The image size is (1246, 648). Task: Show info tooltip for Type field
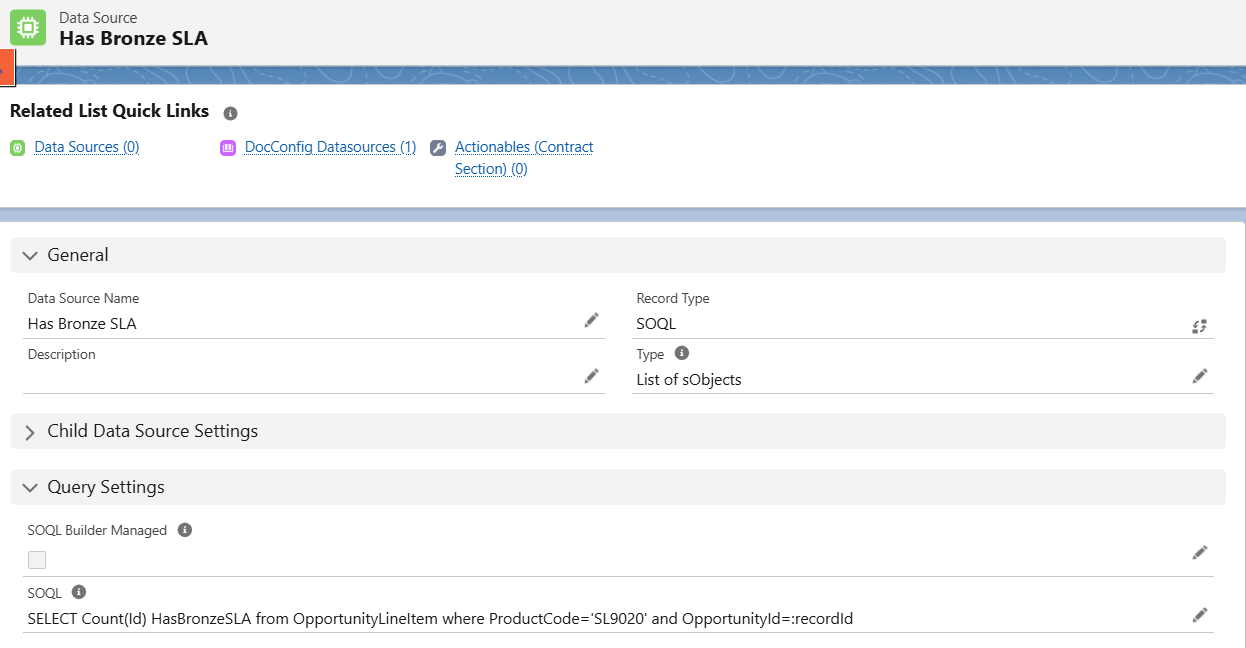coord(682,354)
